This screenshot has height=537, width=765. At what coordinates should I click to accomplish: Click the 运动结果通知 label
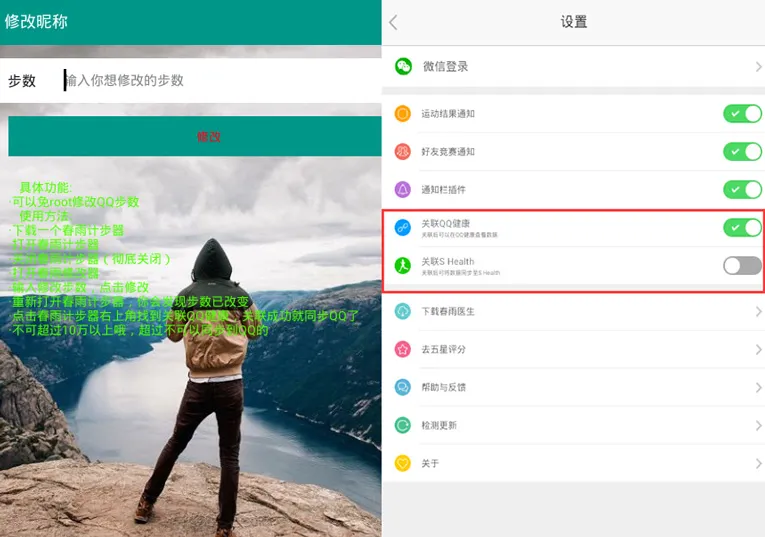(448, 114)
